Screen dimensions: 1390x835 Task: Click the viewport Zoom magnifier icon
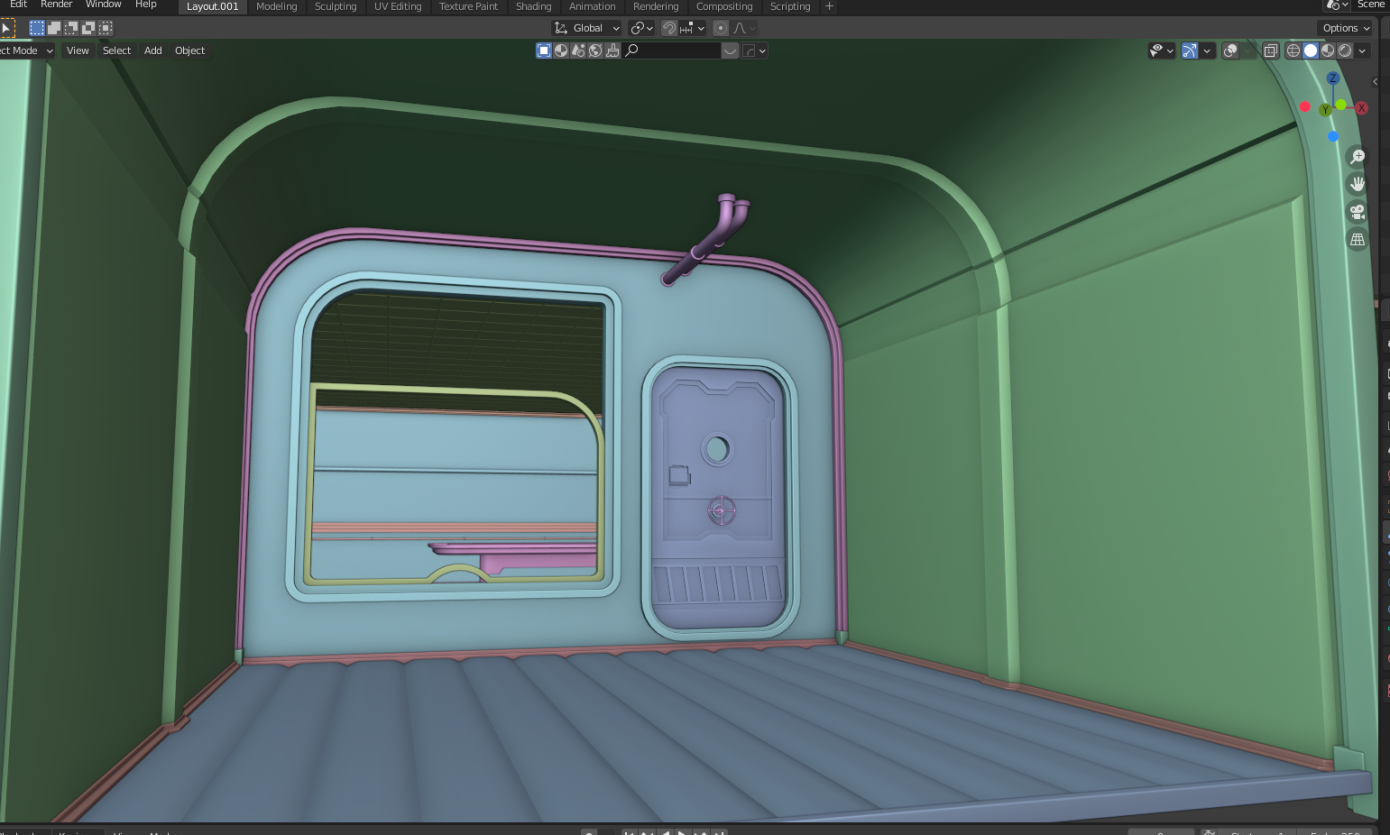tap(1357, 157)
